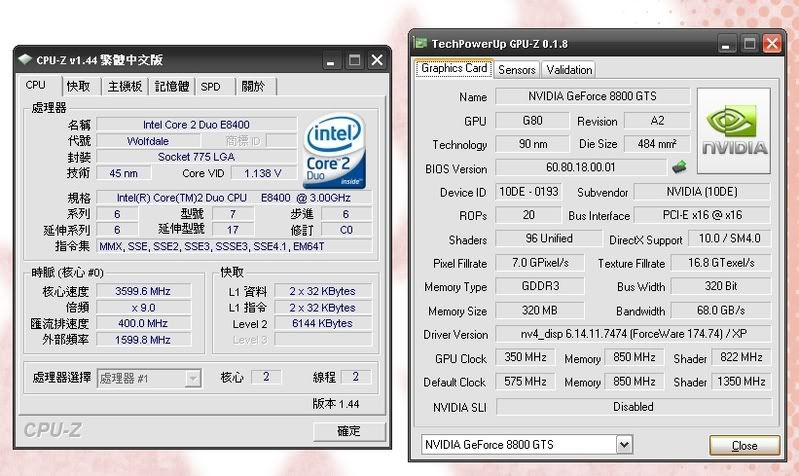This screenshot has width=799, height=476.
Task: Click the Shader clock value 822 MHz
Action: (741, 357)
